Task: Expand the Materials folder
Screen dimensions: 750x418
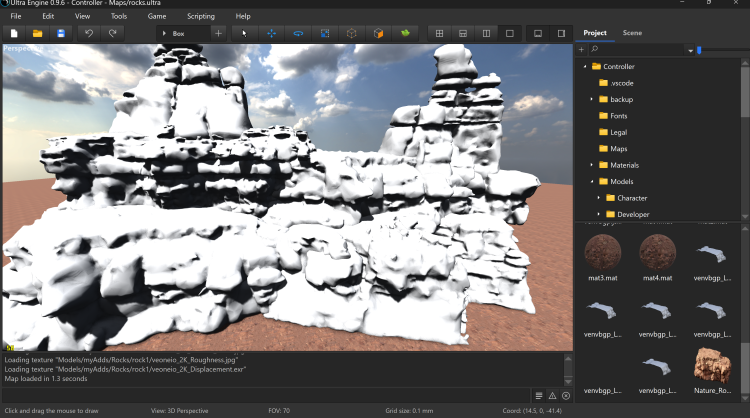Action: 591,165
